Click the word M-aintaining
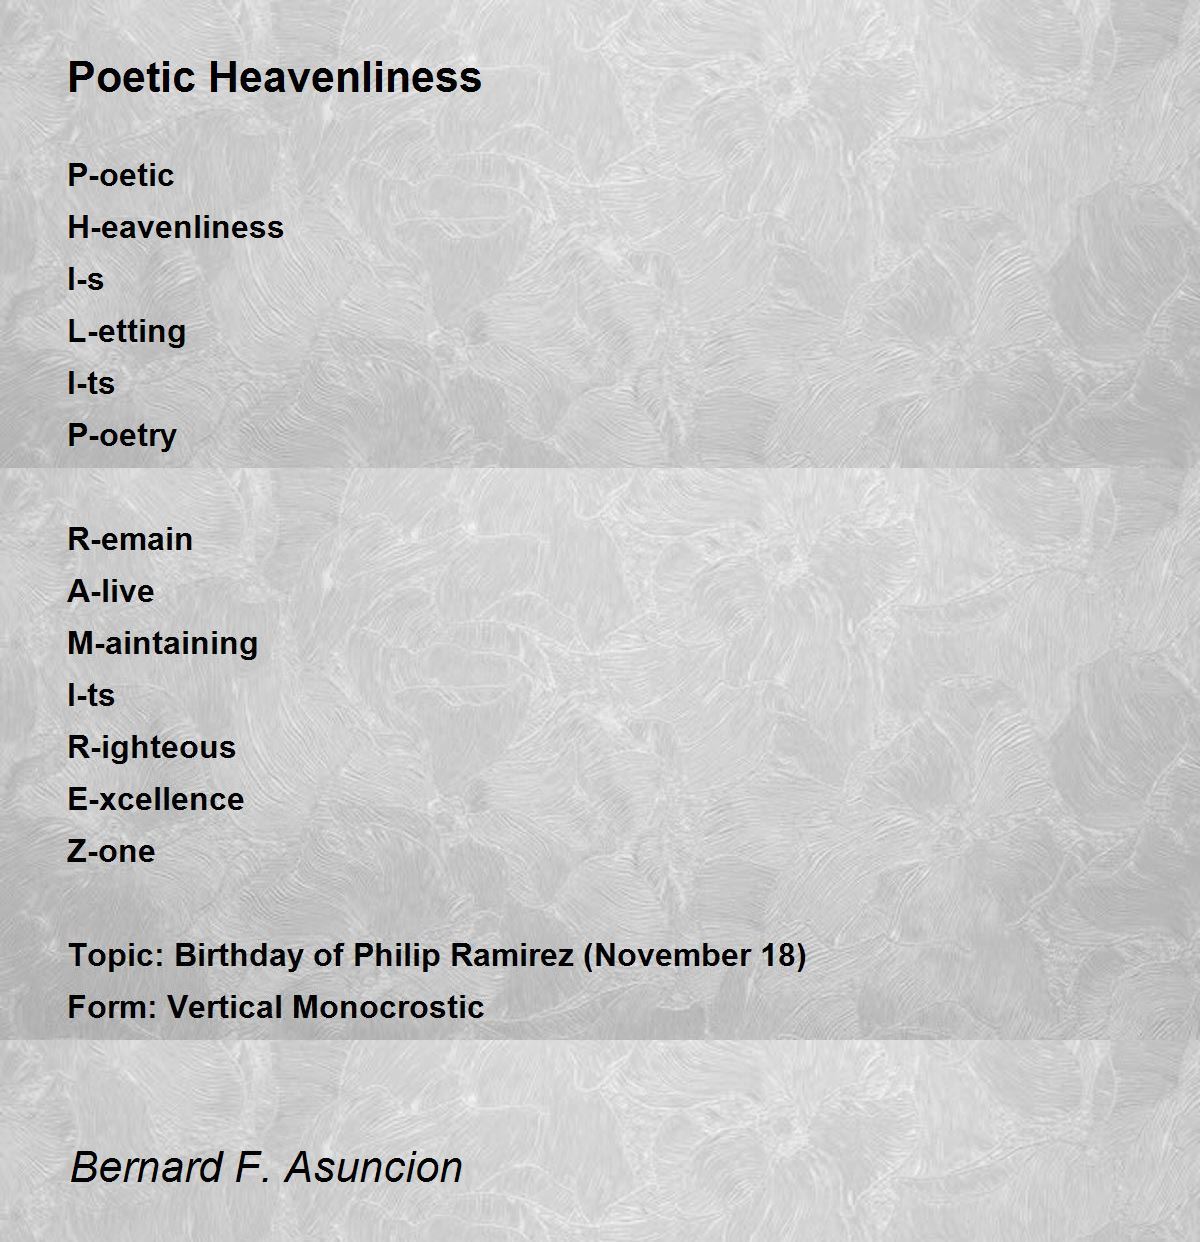 (163, 643)
